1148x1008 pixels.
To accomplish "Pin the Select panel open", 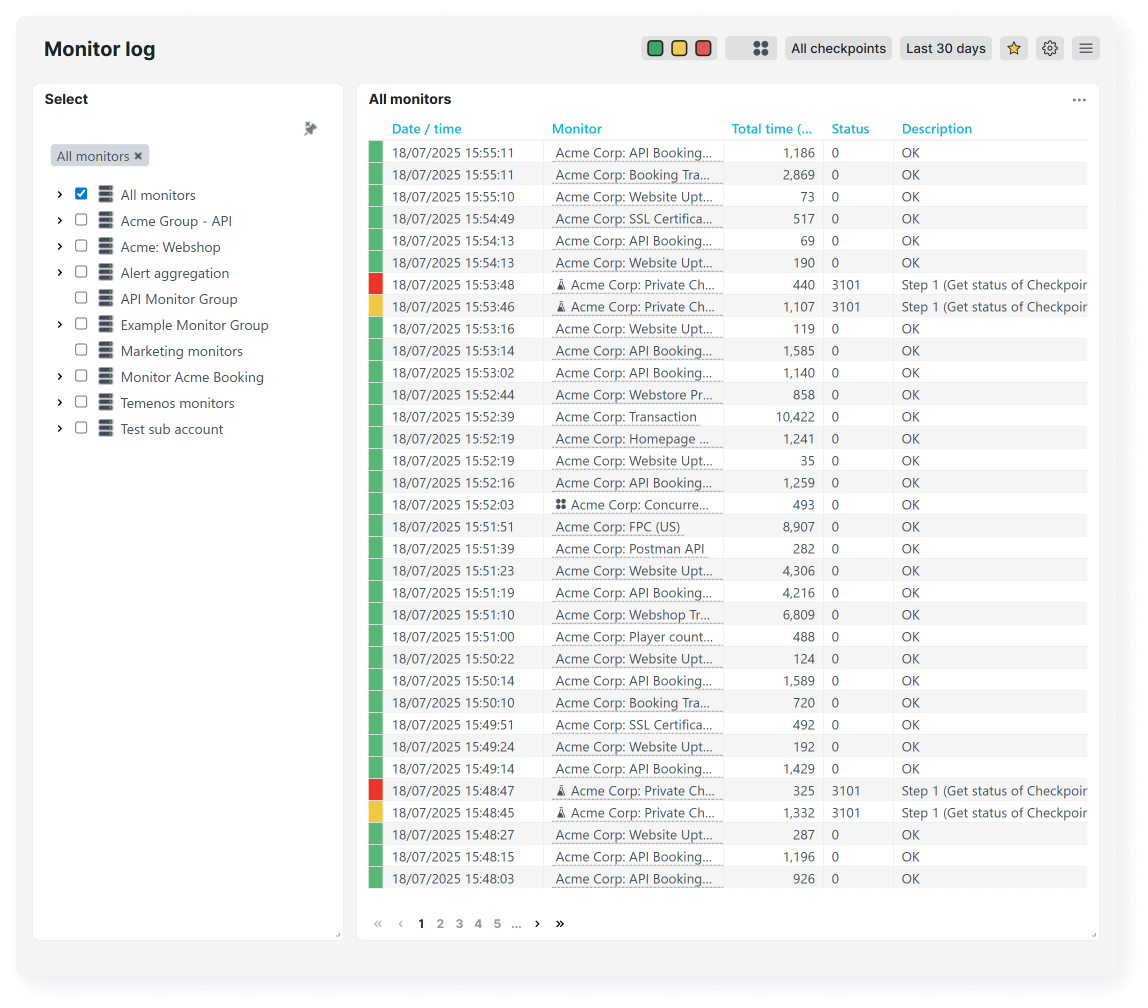I will click(310, 128).
